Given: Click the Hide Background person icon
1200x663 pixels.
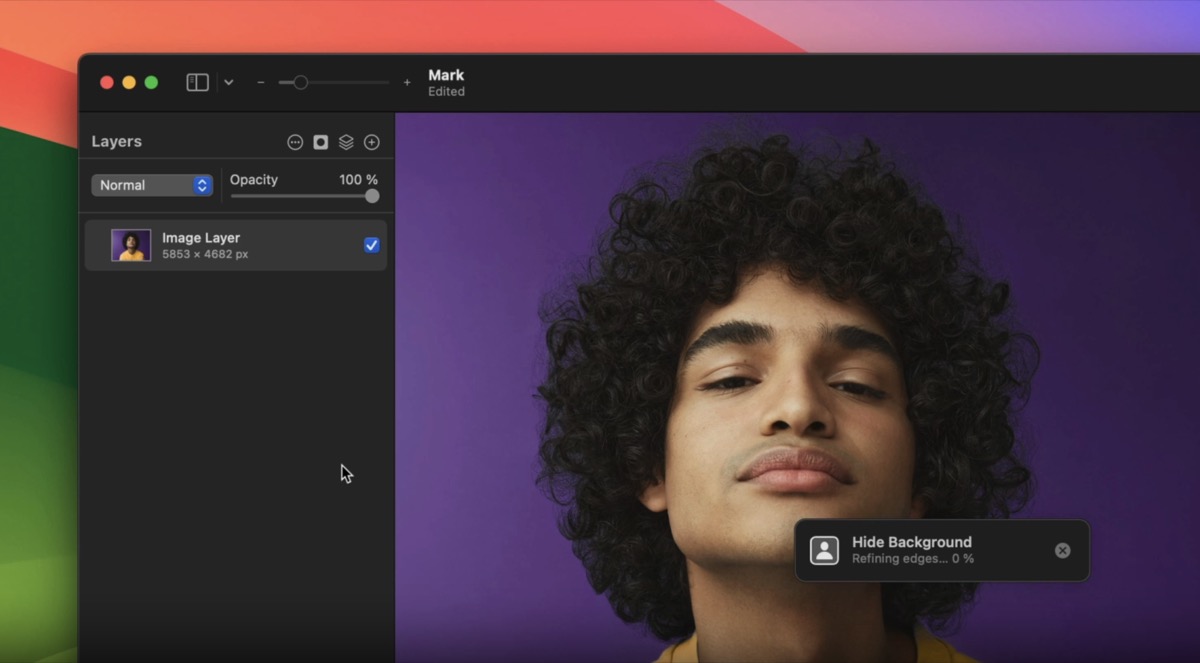Looking at the screenshot, I should click(x=824, y=550).
